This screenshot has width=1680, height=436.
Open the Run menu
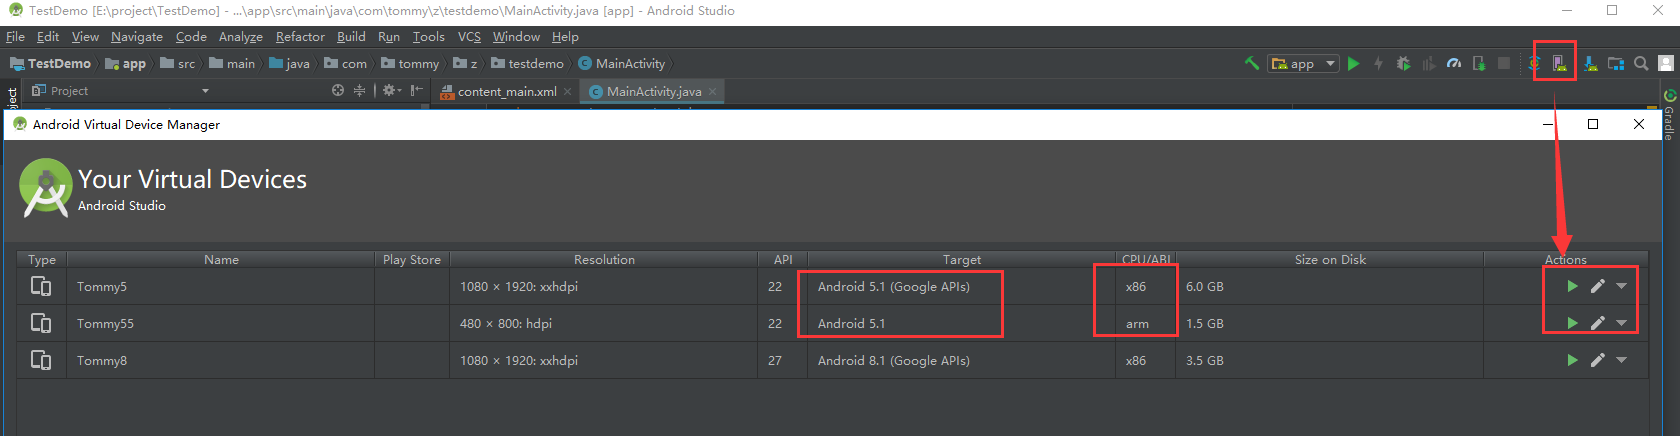pyautogui.click(x=389, y=37)
